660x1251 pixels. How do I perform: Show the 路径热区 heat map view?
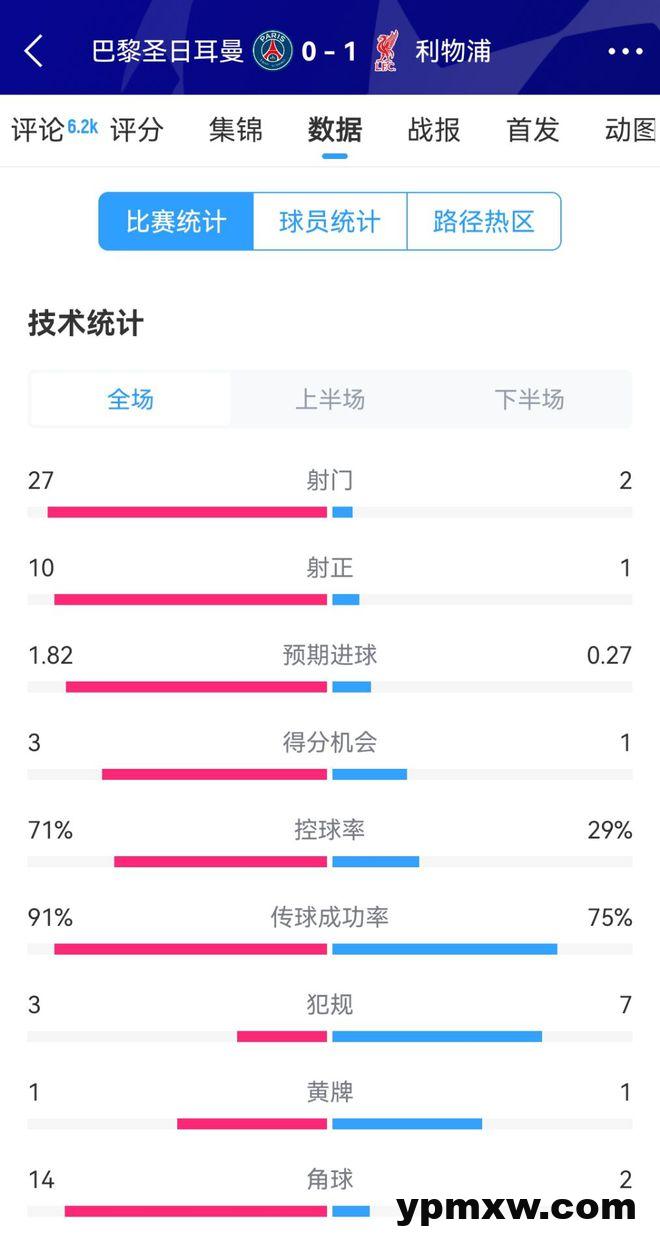click(x=484, y=221)
